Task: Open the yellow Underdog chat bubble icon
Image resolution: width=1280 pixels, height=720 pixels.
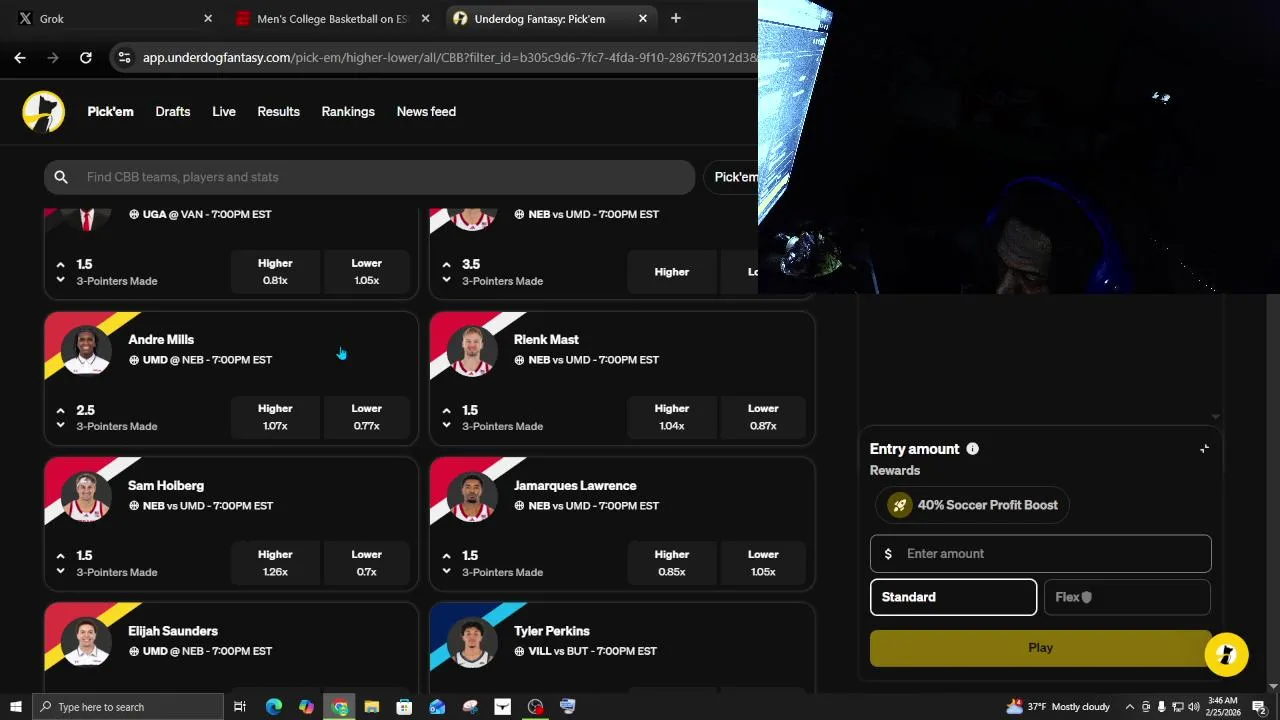Action: 1227,655
